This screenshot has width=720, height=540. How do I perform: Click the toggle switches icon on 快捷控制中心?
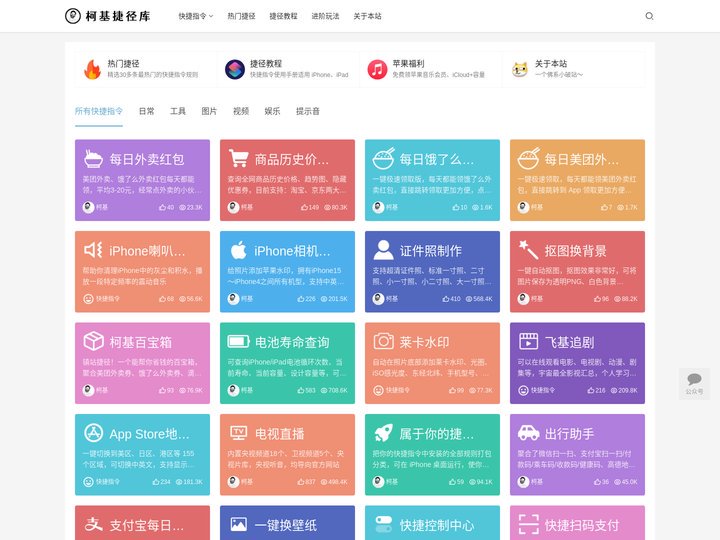click(383, 524)
